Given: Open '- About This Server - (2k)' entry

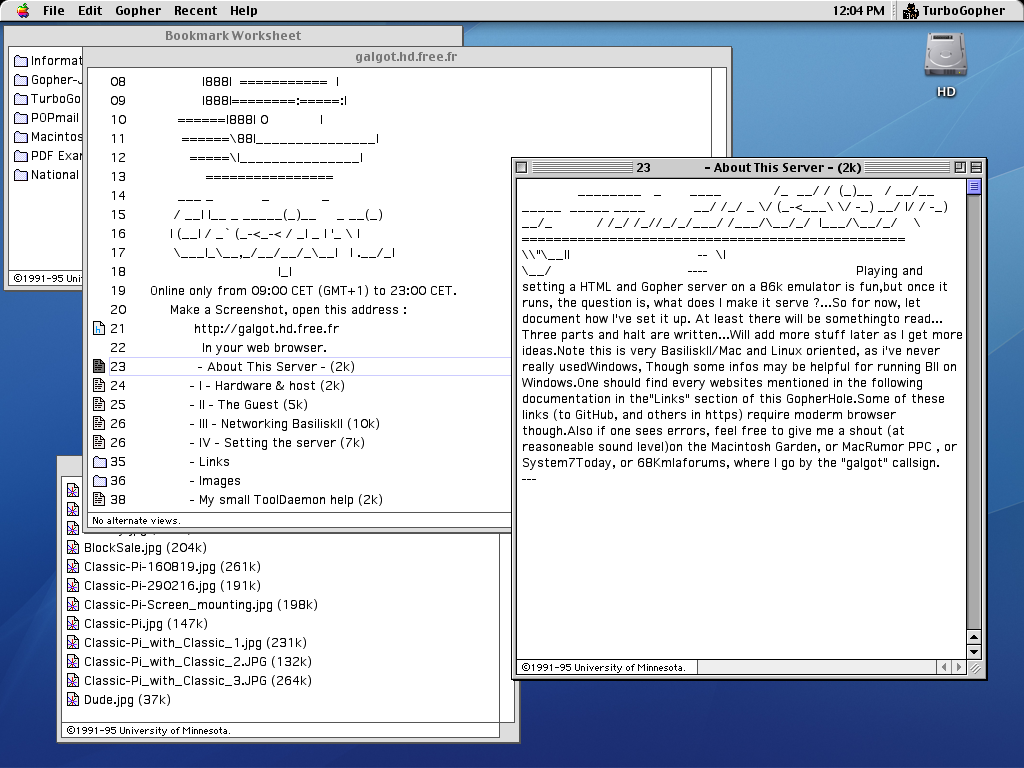Looking at the screenshot, I should point(276,366).
